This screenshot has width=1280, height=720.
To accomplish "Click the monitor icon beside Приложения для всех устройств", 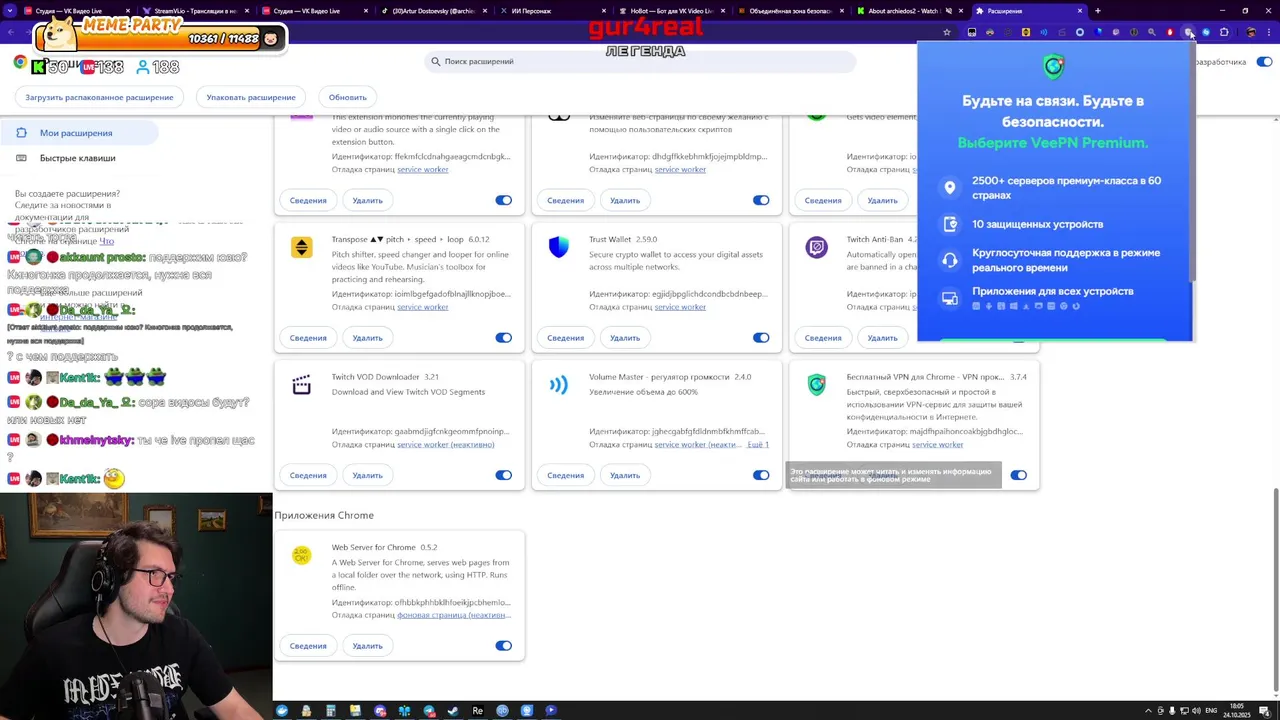I will point(950,298).
